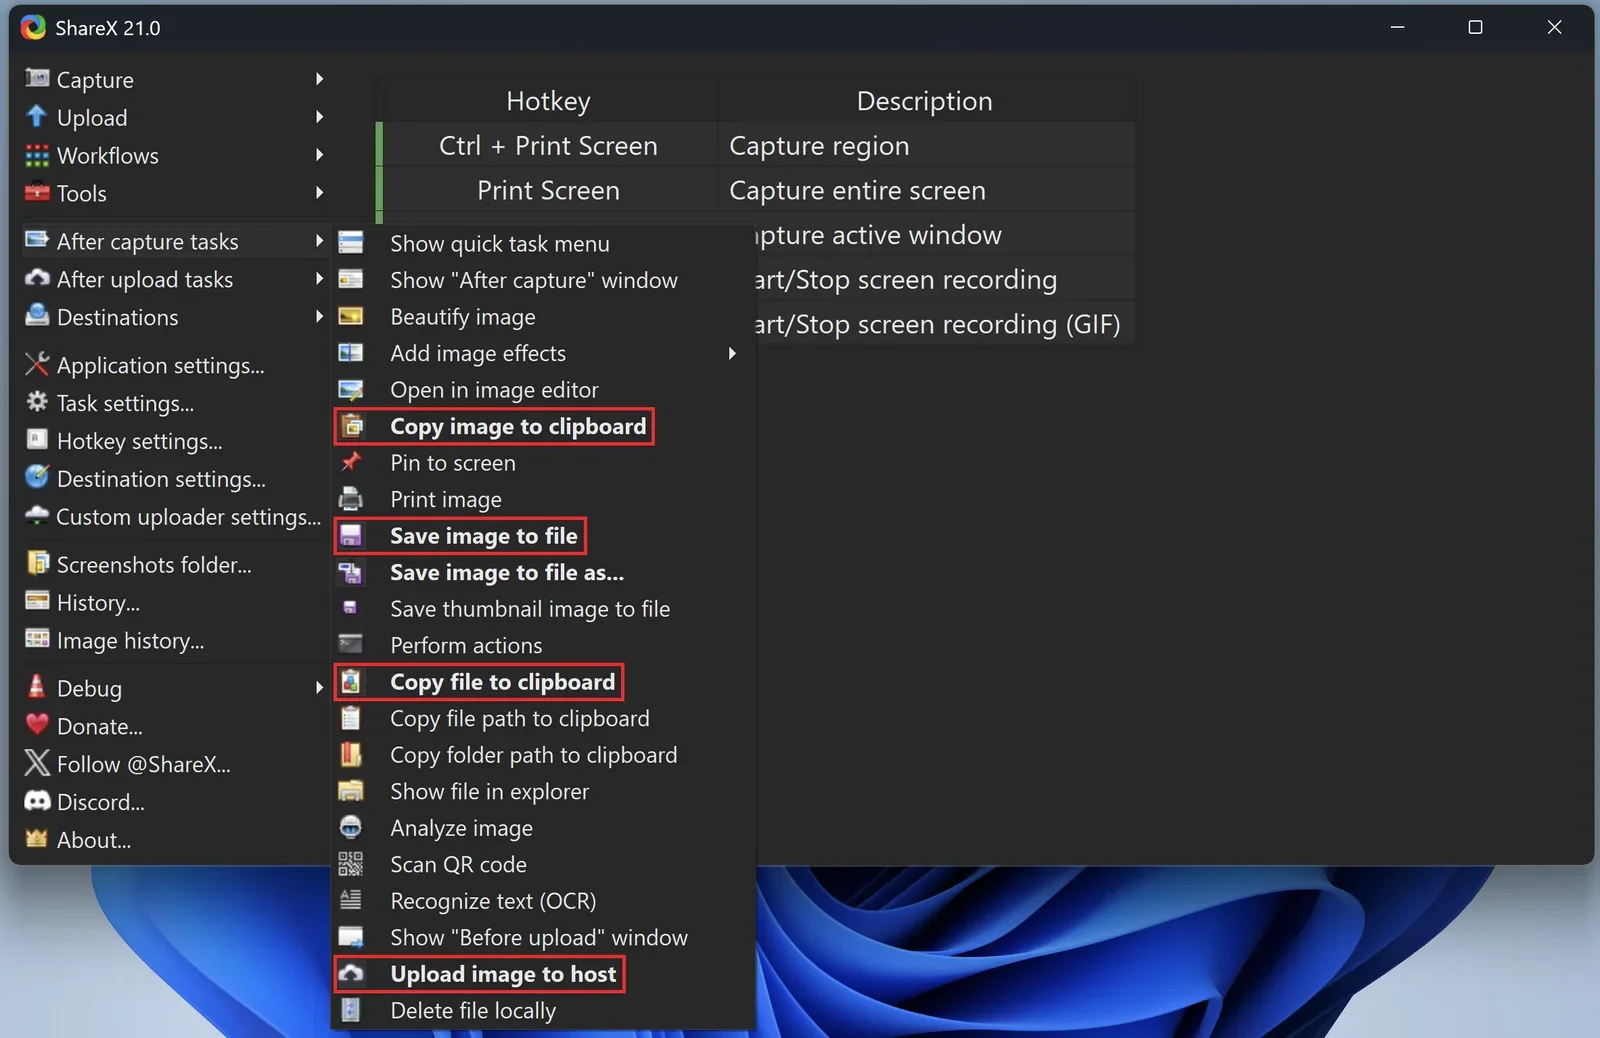This screenshot has height=1038, width=1600.
Task: Expand Add image effects submenu arrow
Action: [x=733, y=353]
